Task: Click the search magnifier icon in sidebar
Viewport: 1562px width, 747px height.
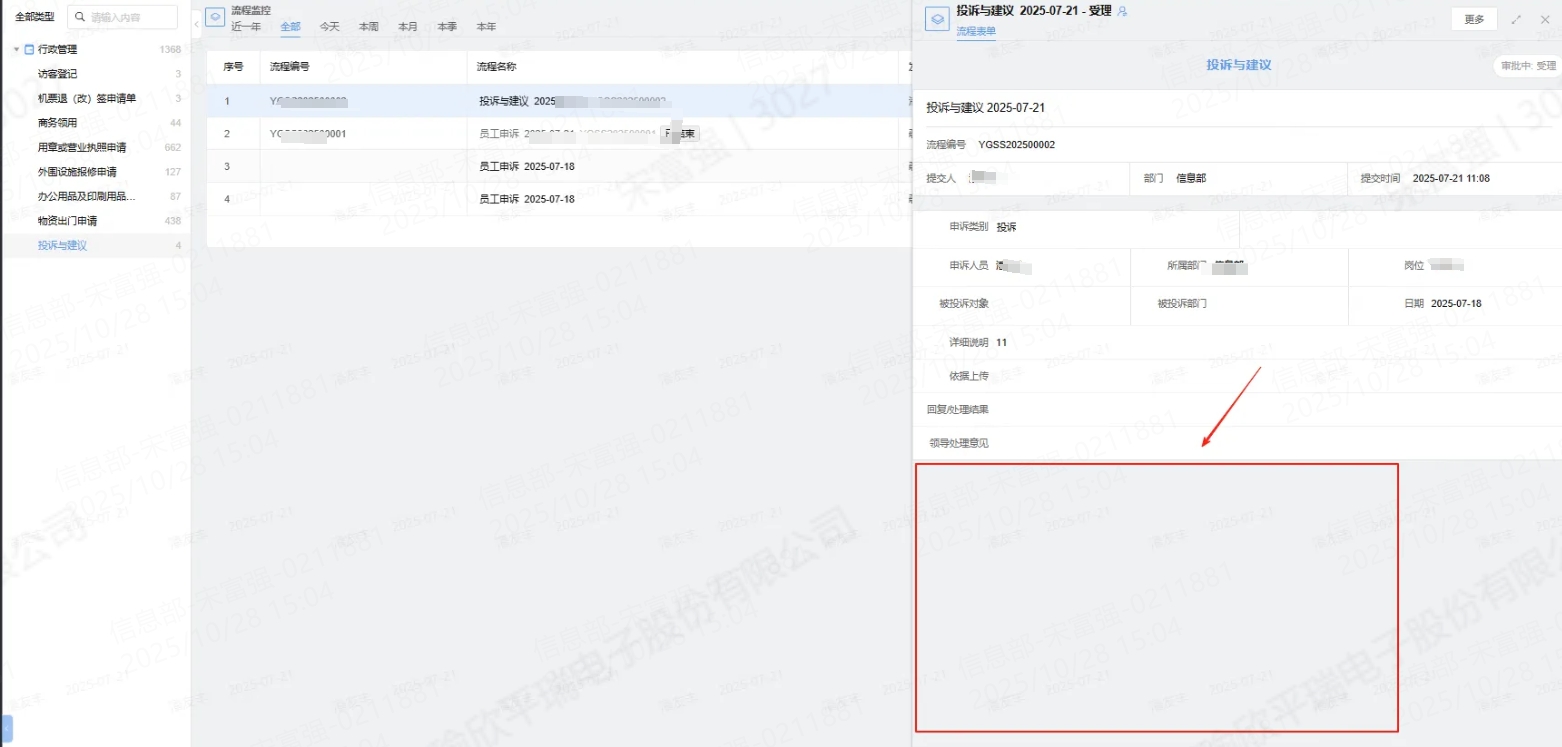Action: 80,17
